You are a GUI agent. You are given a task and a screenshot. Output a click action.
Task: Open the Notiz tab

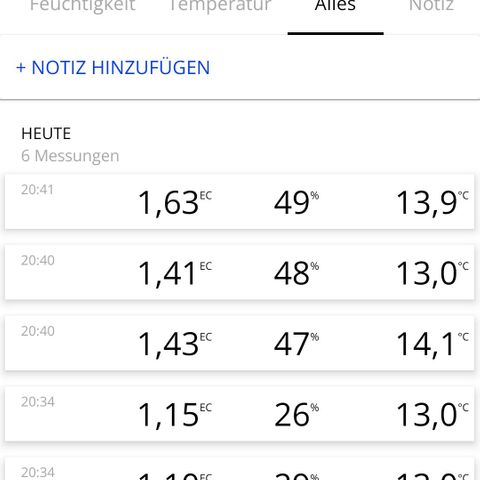point(431,6)
